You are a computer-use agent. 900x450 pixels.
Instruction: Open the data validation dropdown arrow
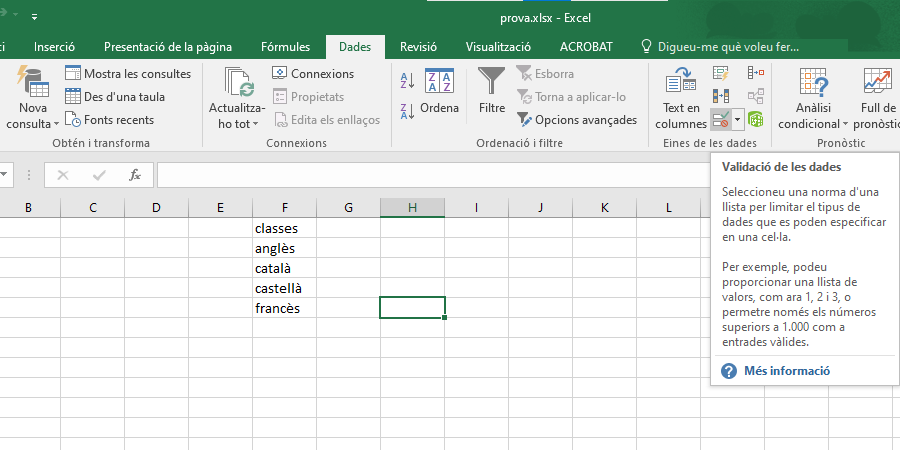(738, 120)
